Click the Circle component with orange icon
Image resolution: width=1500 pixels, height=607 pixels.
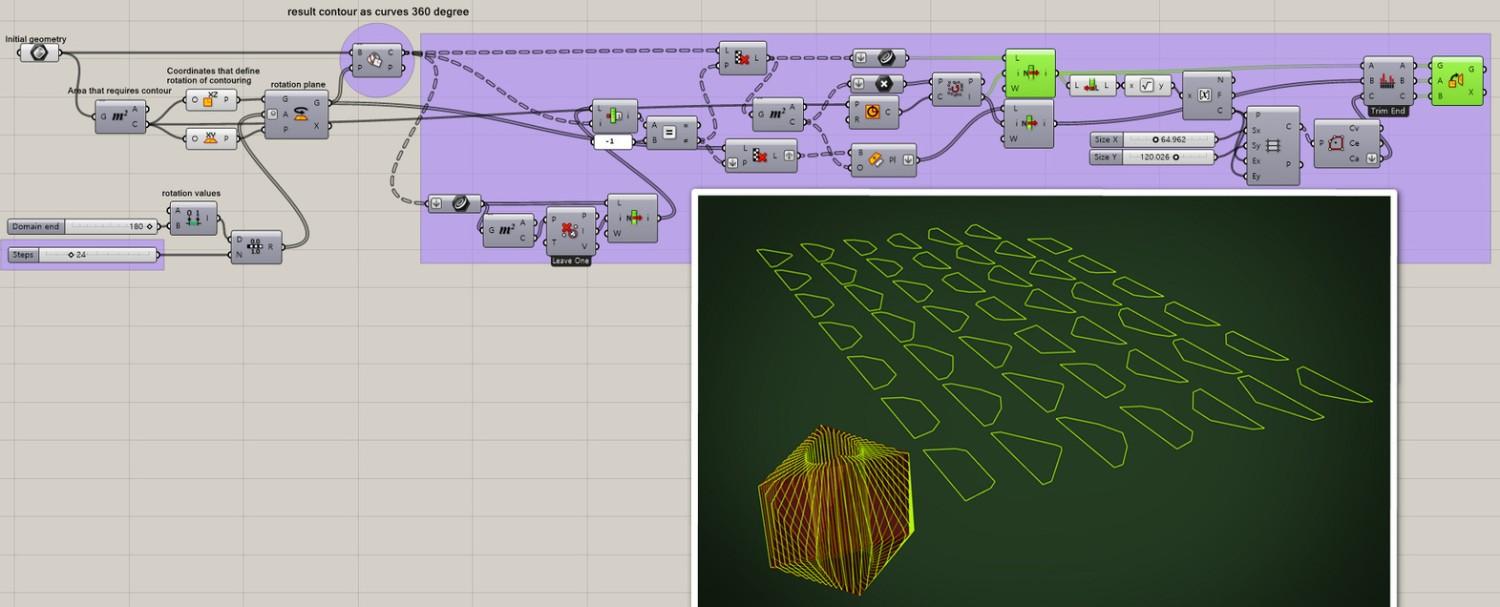pyautogui.click(x=873, y=113)
